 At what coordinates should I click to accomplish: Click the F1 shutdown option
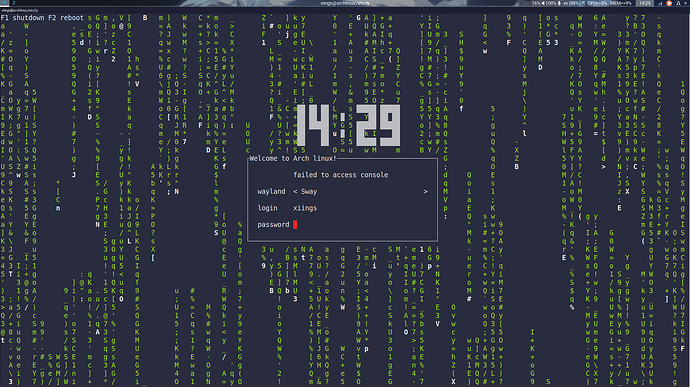[x=22, y=18]
